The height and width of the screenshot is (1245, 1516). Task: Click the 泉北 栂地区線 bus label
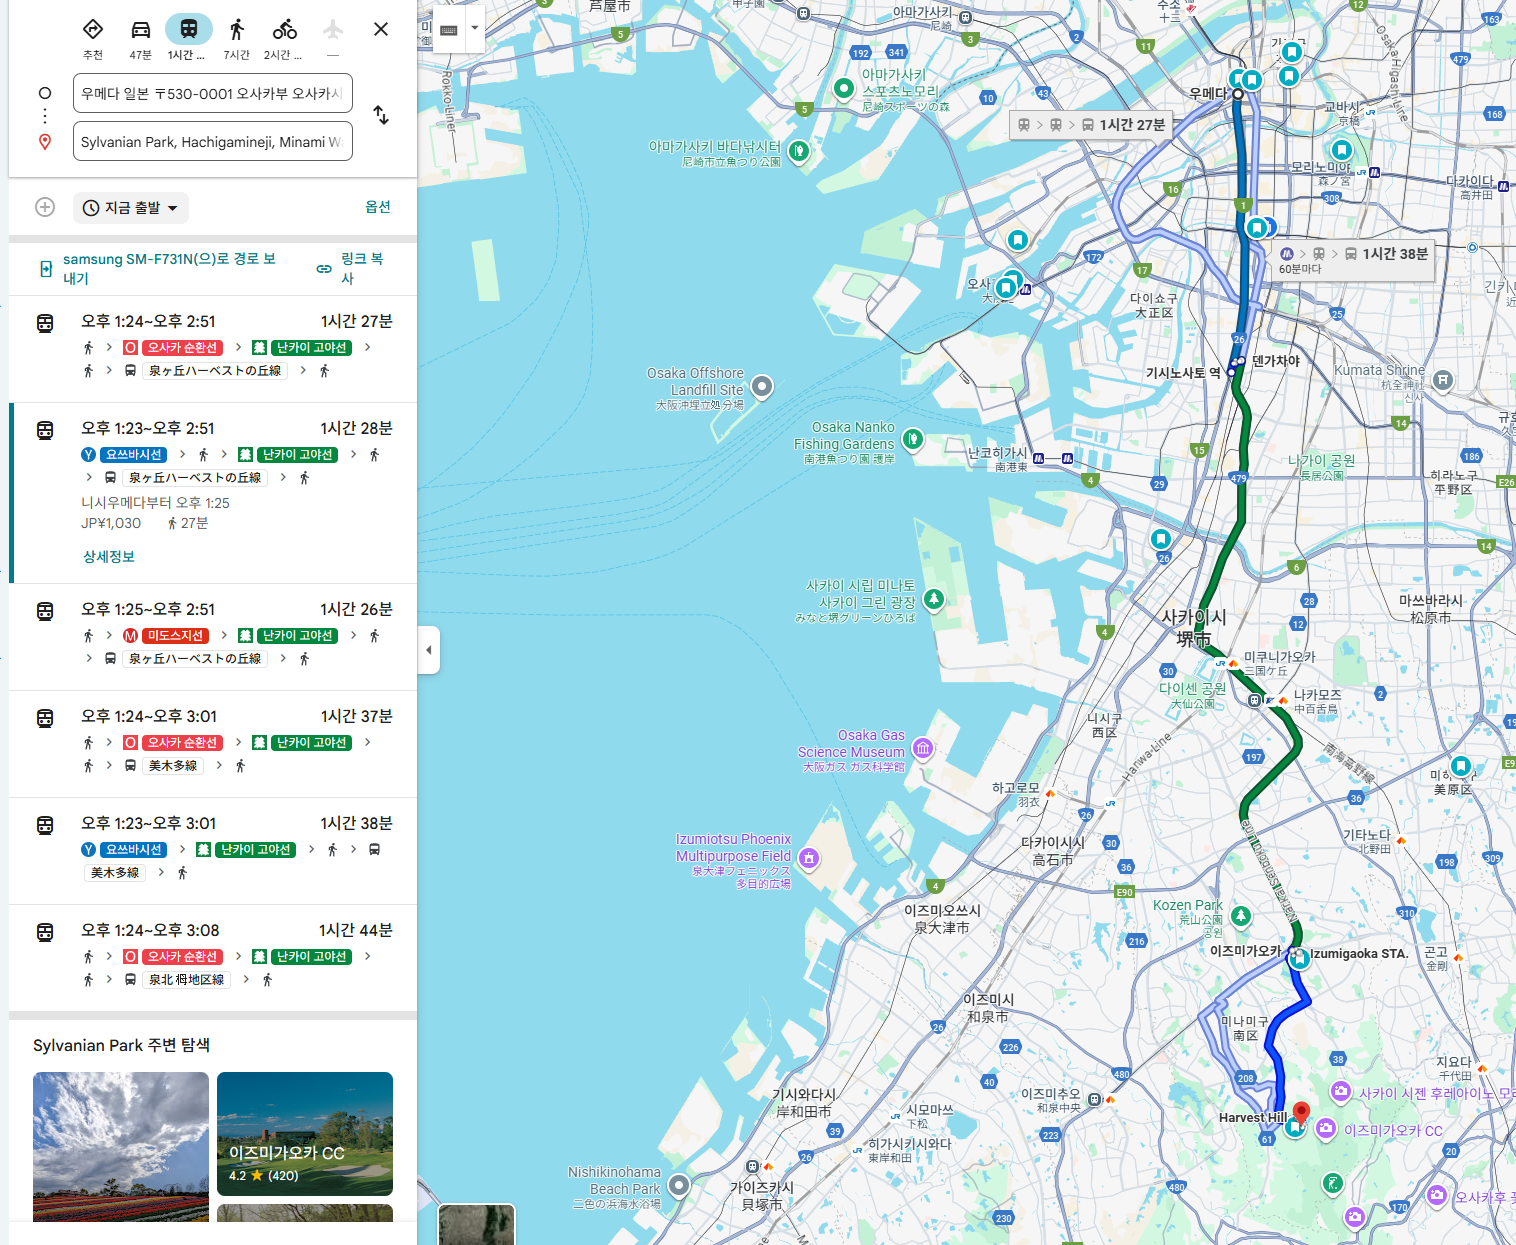(187, 980)
